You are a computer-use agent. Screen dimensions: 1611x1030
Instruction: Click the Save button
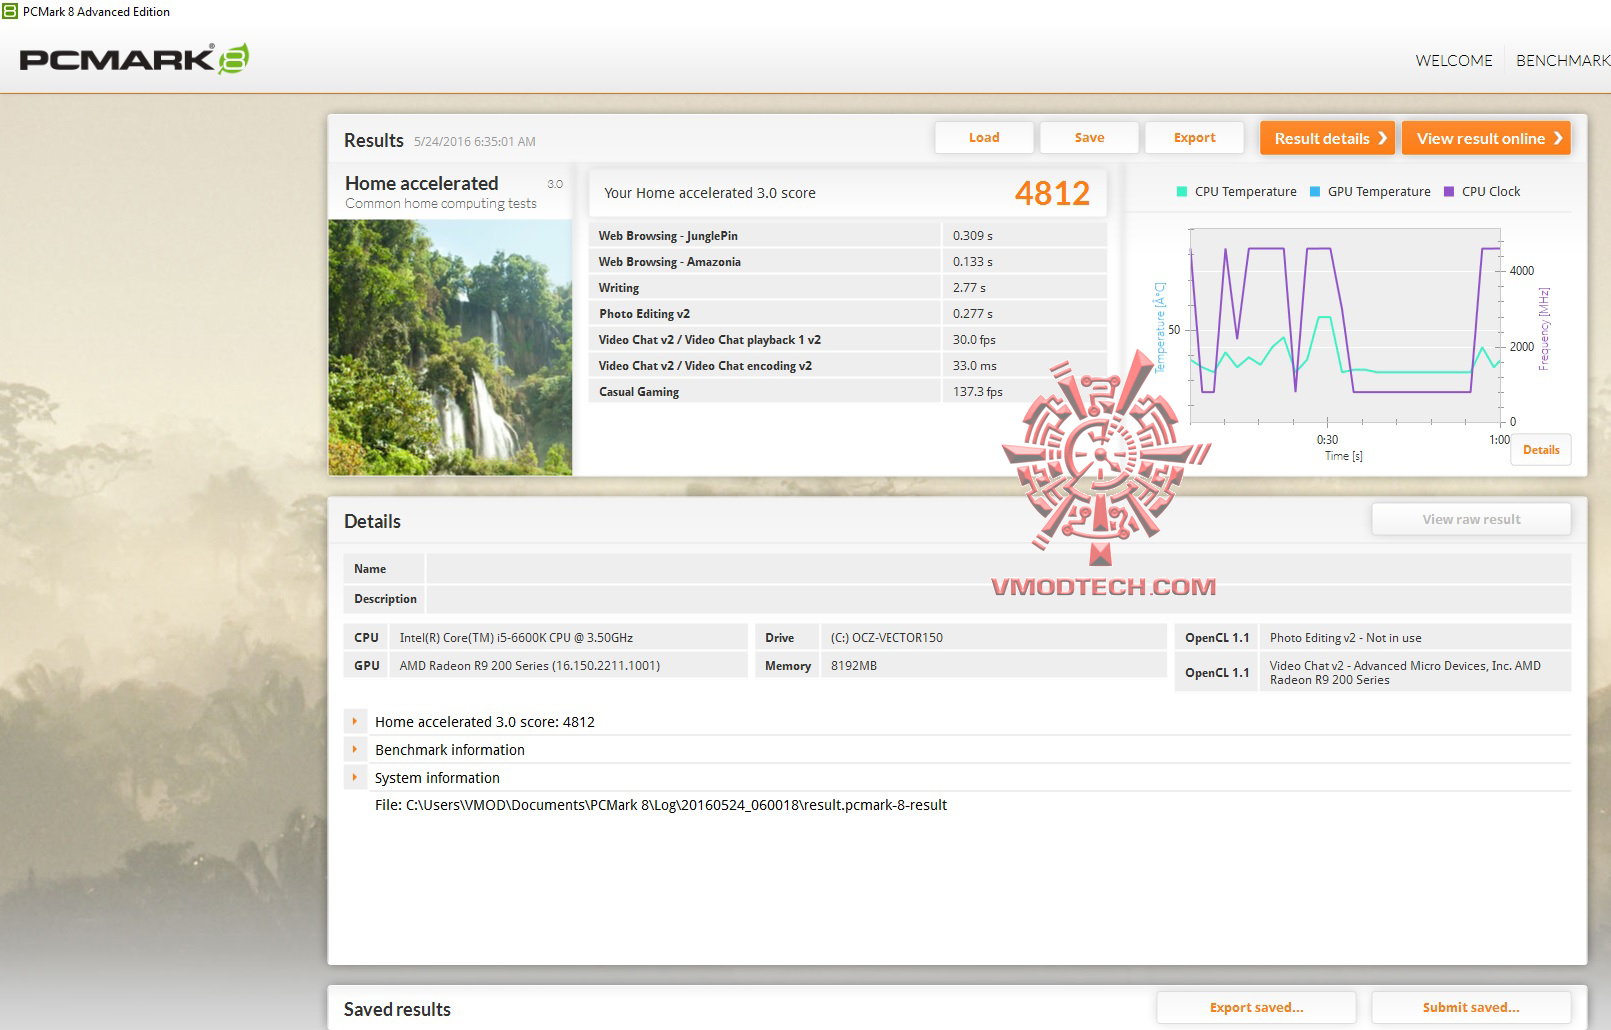click(1089, 138)
